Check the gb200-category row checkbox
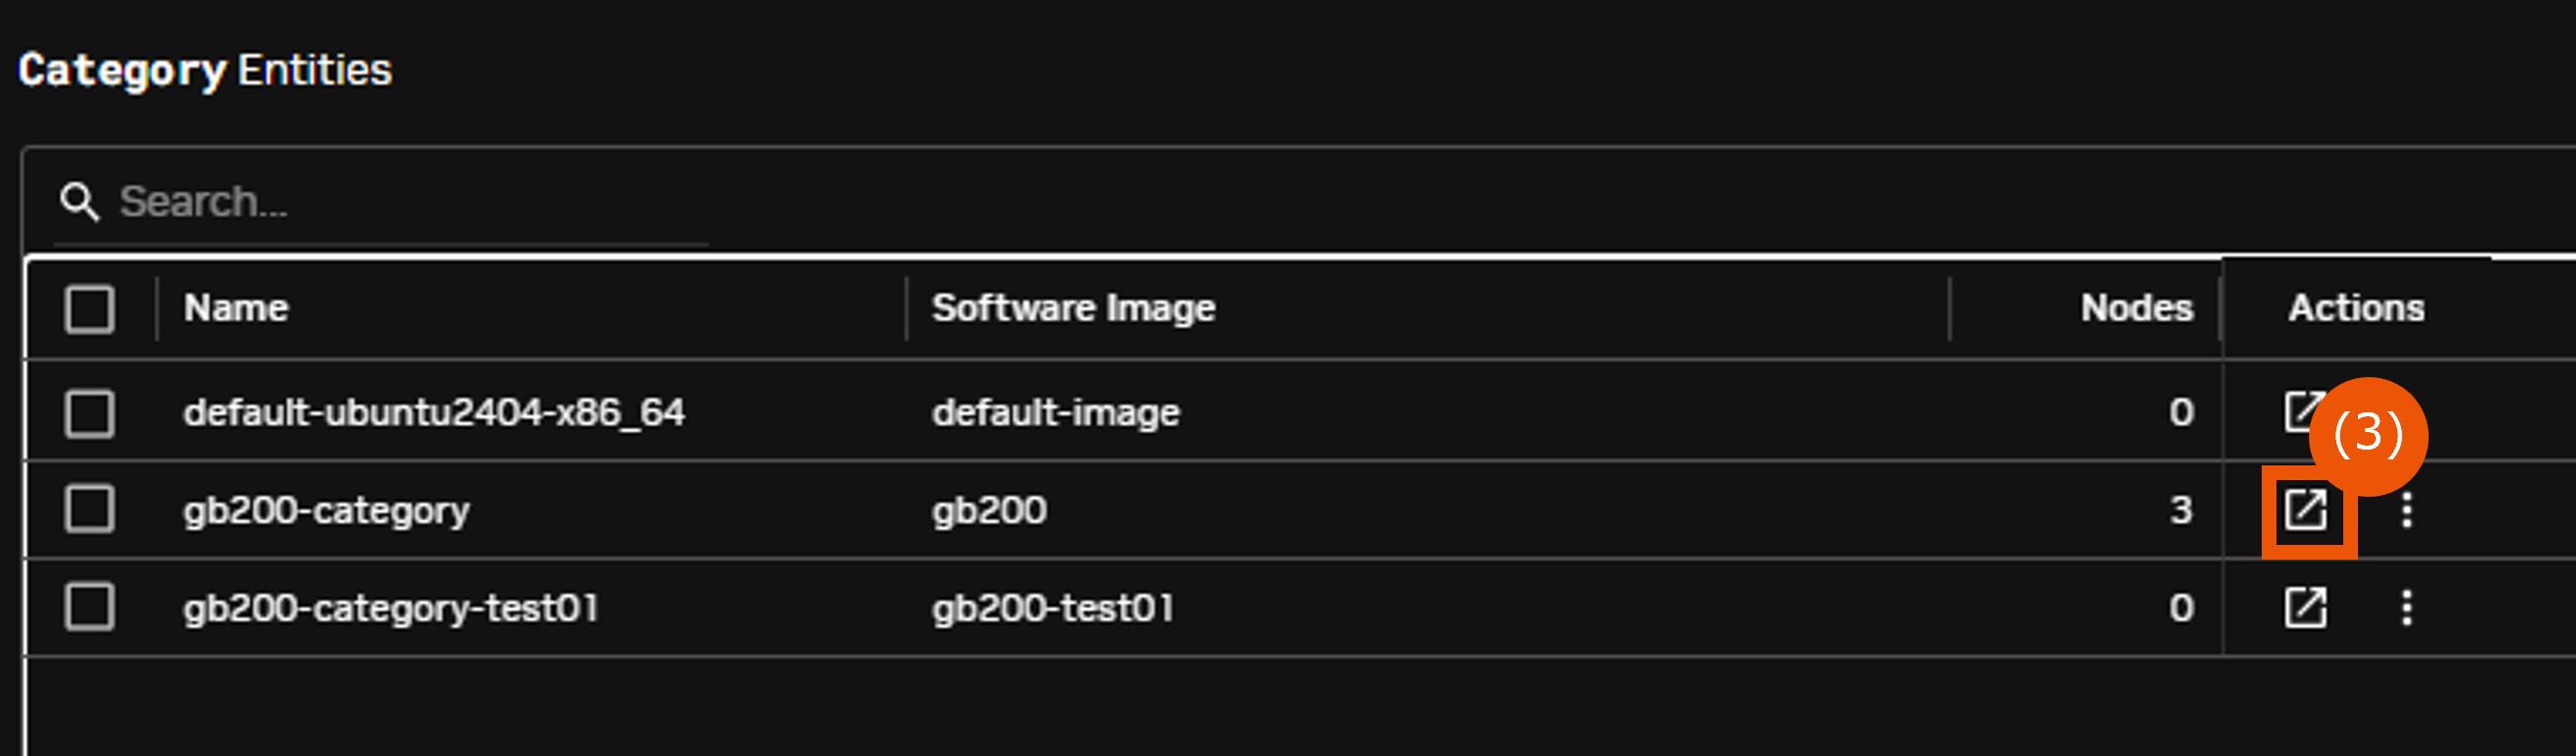The height and width of the screenshot is (756, 2576). click(90, 509)
